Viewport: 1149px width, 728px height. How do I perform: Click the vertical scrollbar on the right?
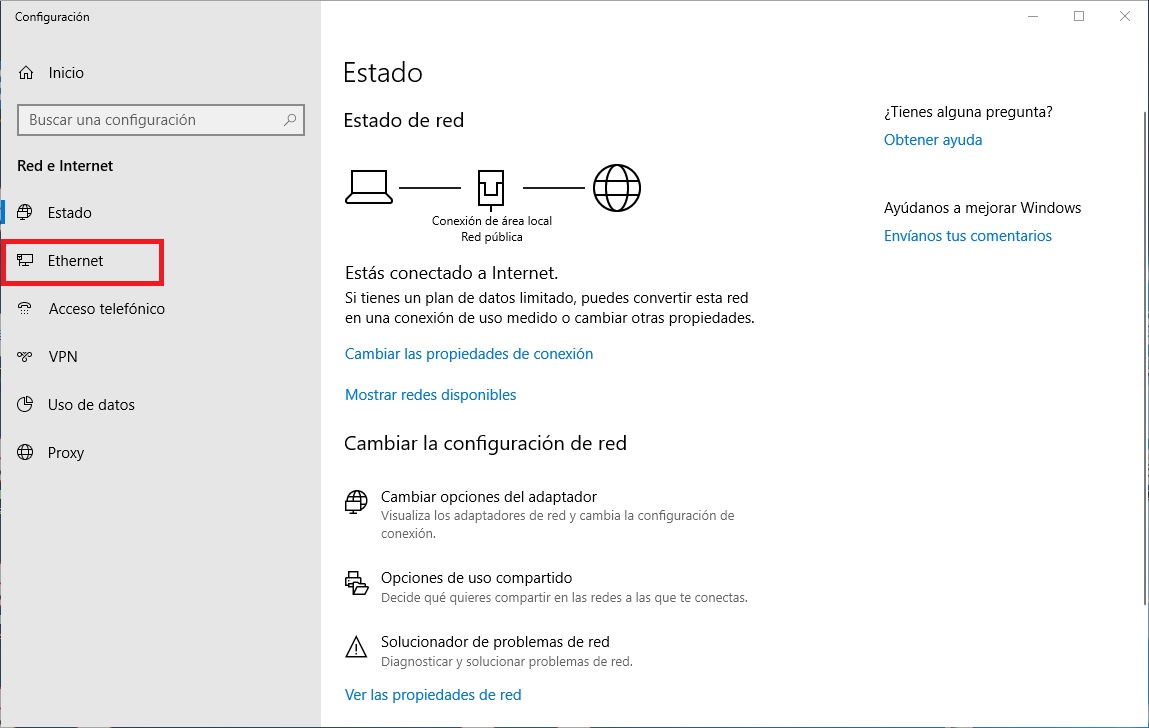click(1145, 358)
